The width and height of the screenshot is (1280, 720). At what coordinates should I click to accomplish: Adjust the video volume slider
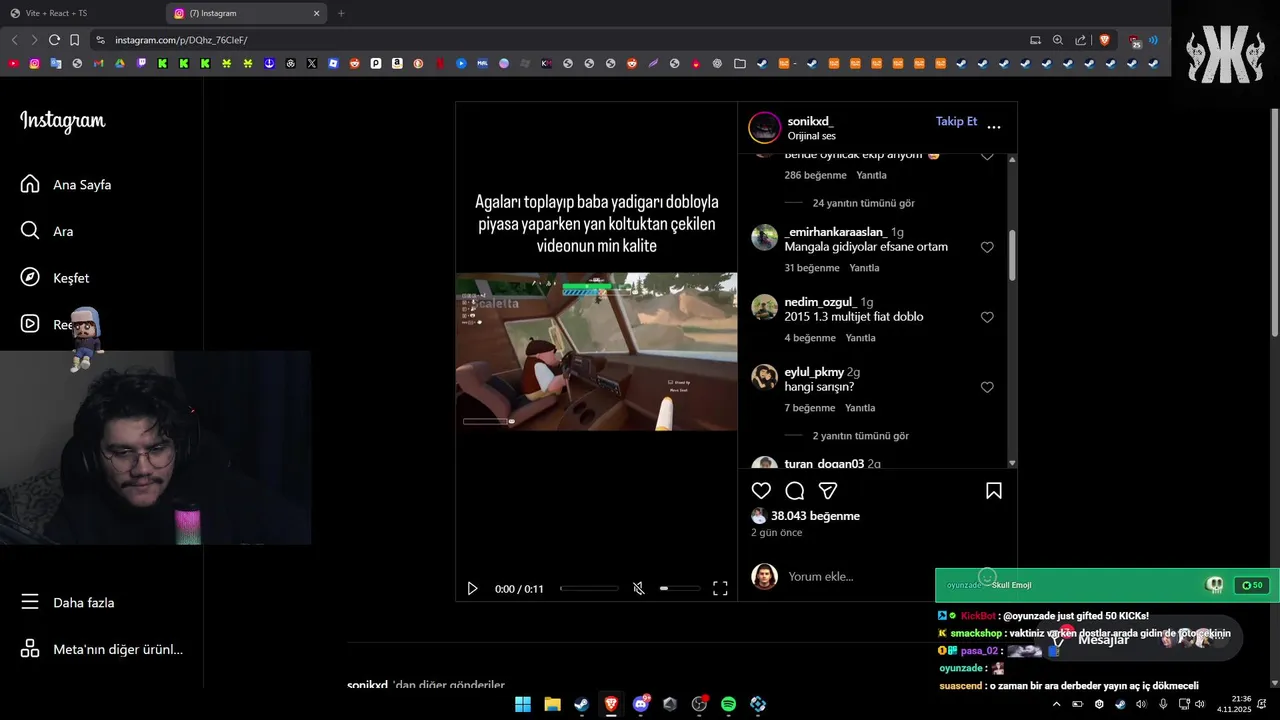[x=680, y=589]
